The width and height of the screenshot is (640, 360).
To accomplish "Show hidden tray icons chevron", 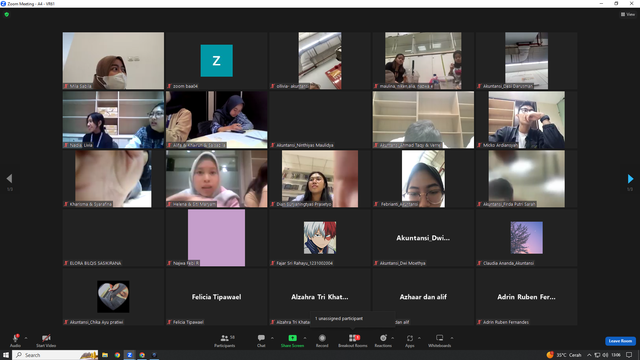I will click(589, 355).
